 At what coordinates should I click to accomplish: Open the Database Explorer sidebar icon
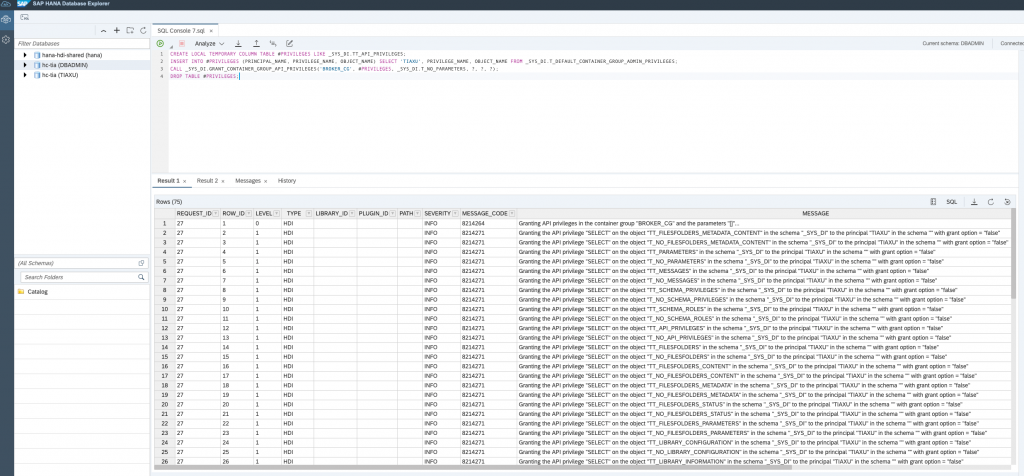(6, 20)
